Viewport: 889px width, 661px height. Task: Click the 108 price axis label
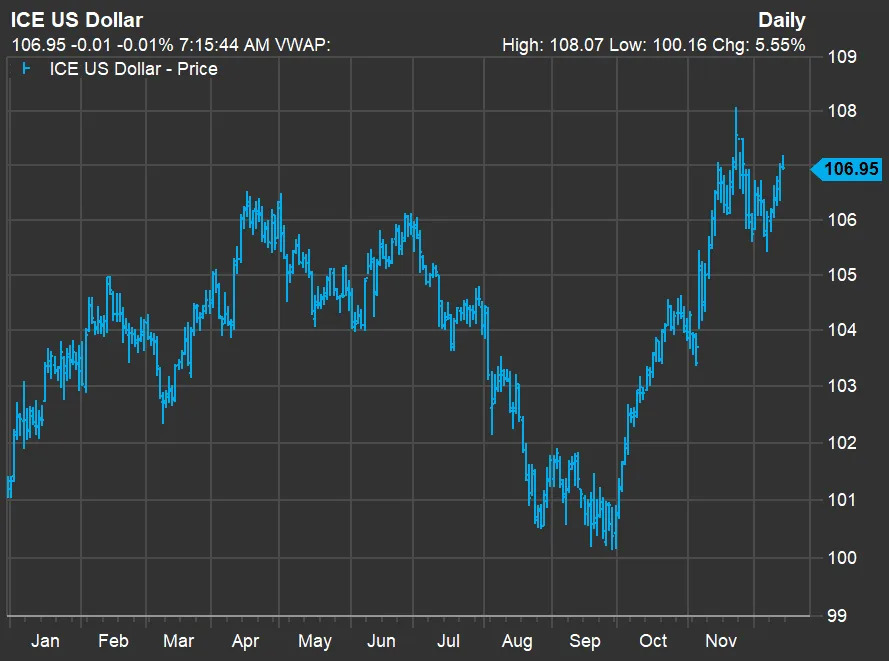pyautogui.click(x=843, y=111)
